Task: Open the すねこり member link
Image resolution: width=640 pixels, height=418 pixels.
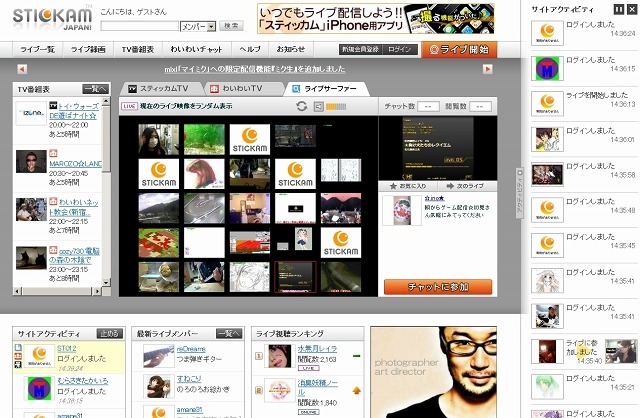Action: pyautogui.click(x=189, y=378)
